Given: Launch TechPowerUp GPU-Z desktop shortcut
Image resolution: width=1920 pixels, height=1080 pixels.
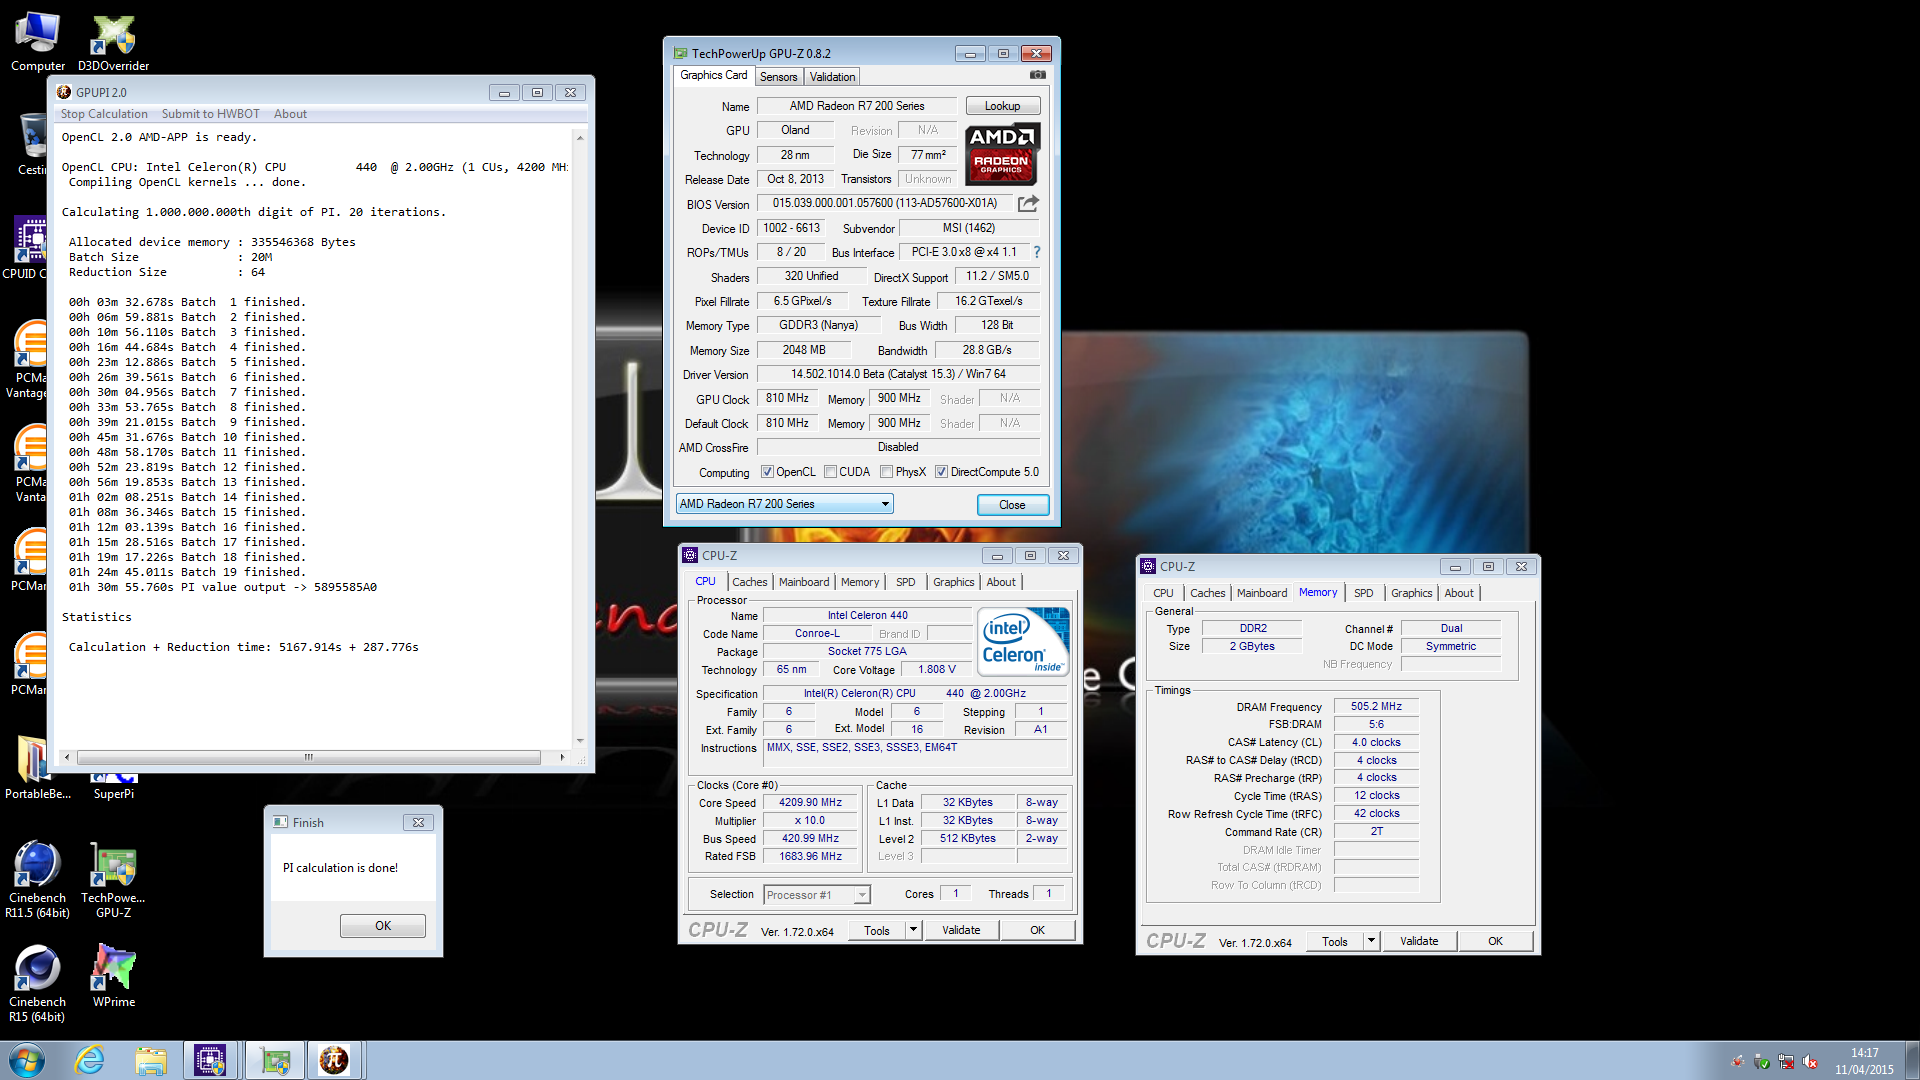Looking at the screenshot, I should tap(113, 880).
